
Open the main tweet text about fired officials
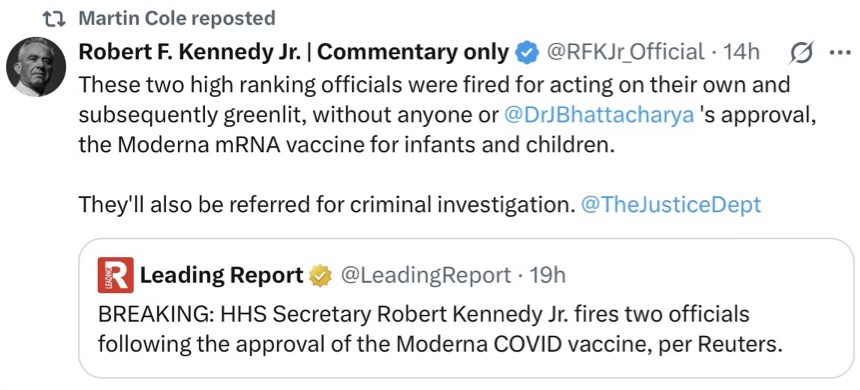click(435, 116)
